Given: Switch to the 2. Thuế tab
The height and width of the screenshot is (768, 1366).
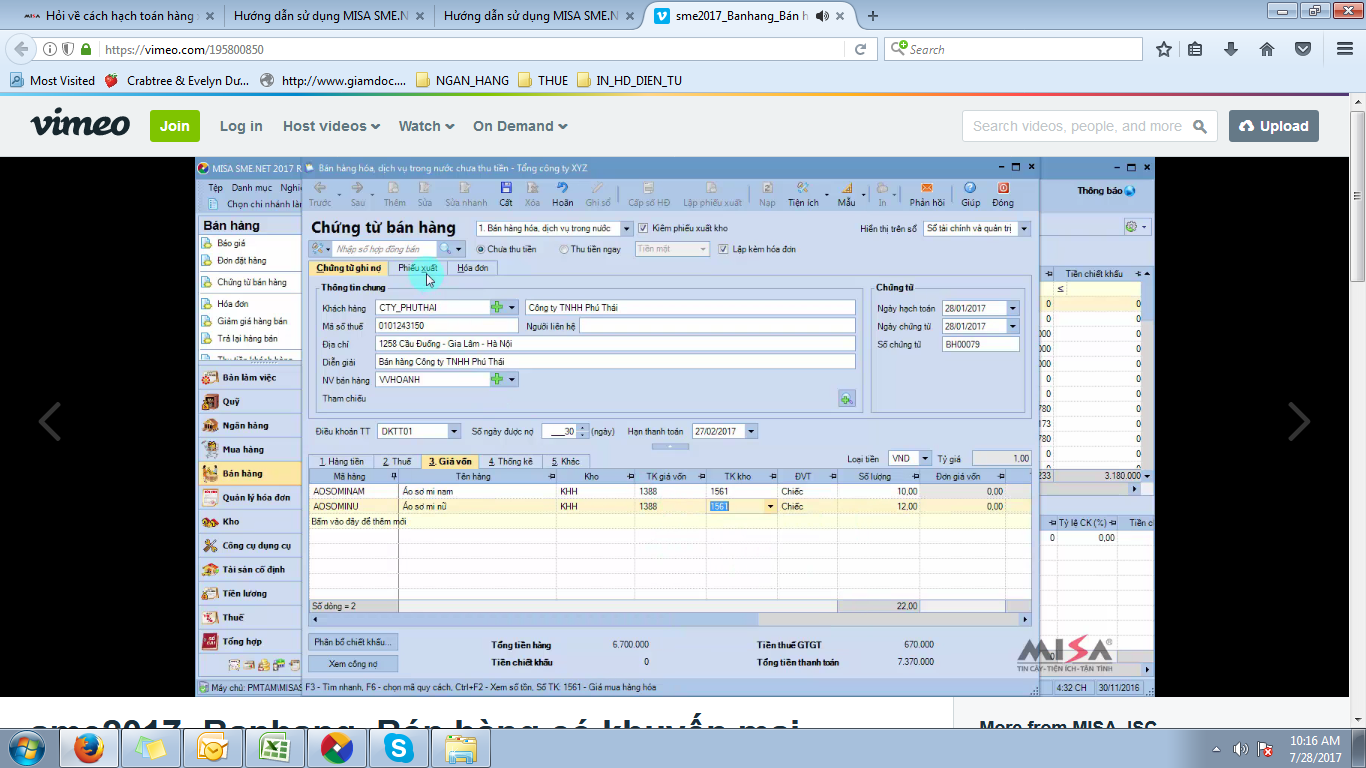Looking at the screenshot, I should [395, 461].
